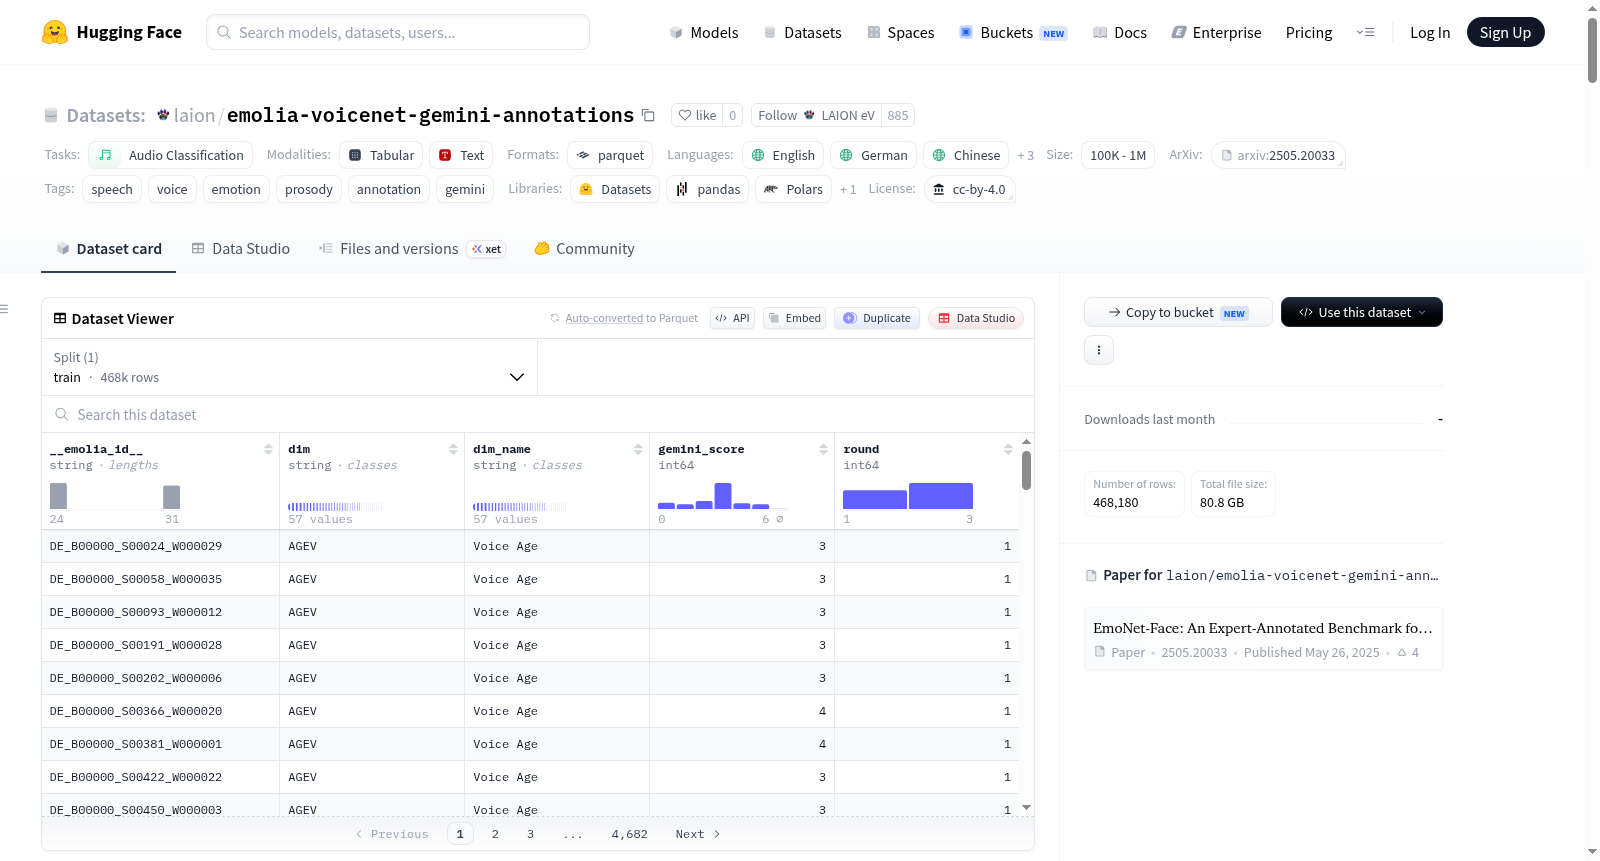Sort by the dim column
1600x861 pixels.
pyautogui.click(x=453, y=449)
